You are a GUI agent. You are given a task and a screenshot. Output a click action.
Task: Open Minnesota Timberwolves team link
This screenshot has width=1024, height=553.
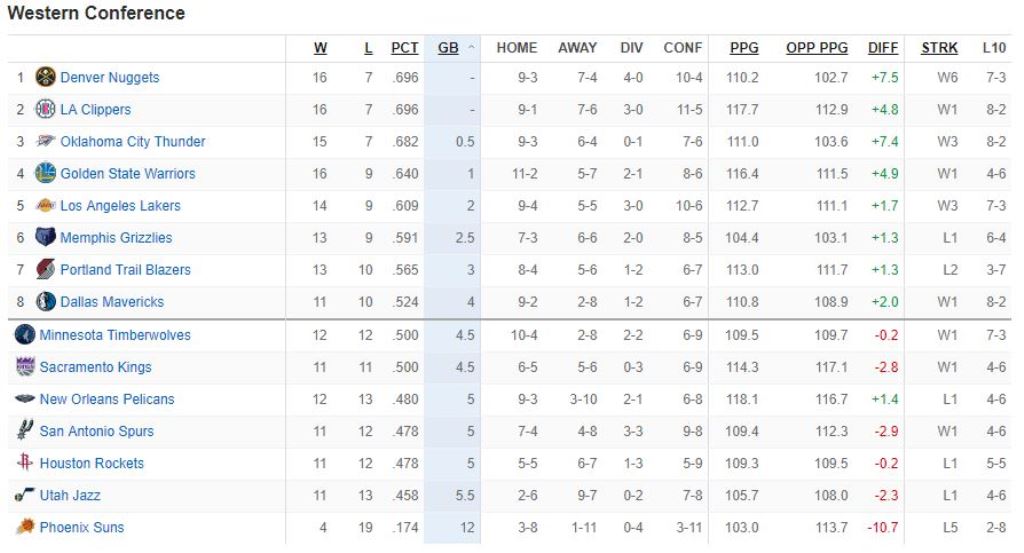pyautogui.click(x=115, y=335)
